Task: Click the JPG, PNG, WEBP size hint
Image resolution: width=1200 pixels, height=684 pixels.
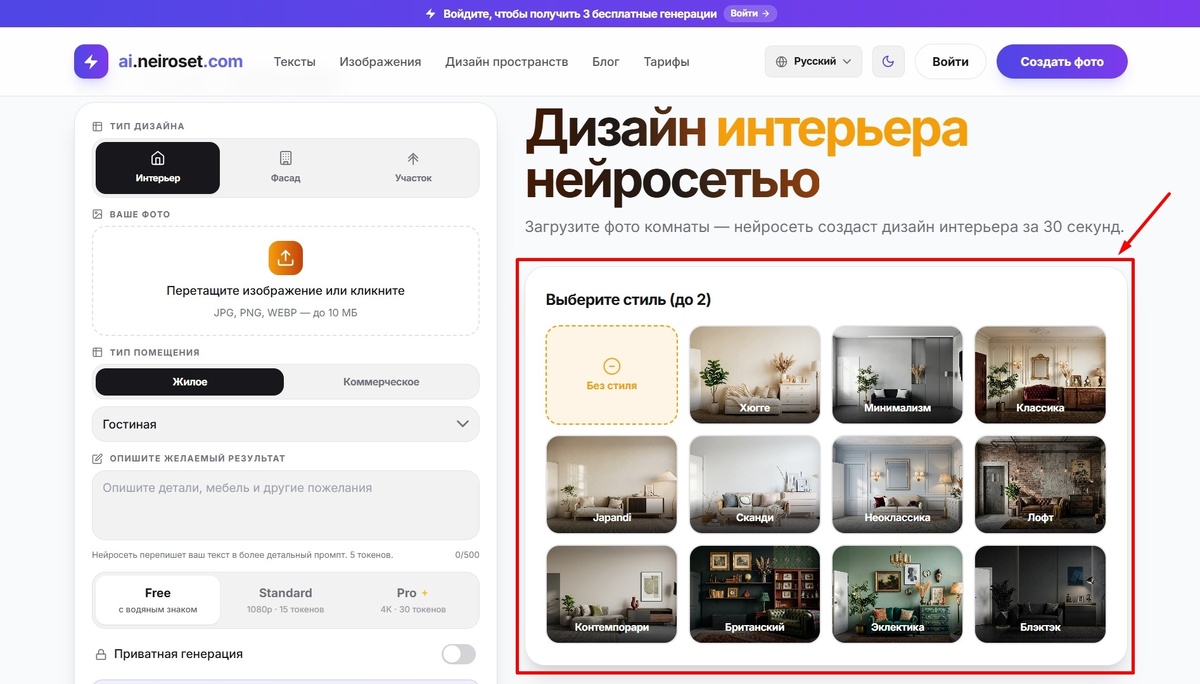Action: click(285, 313)
